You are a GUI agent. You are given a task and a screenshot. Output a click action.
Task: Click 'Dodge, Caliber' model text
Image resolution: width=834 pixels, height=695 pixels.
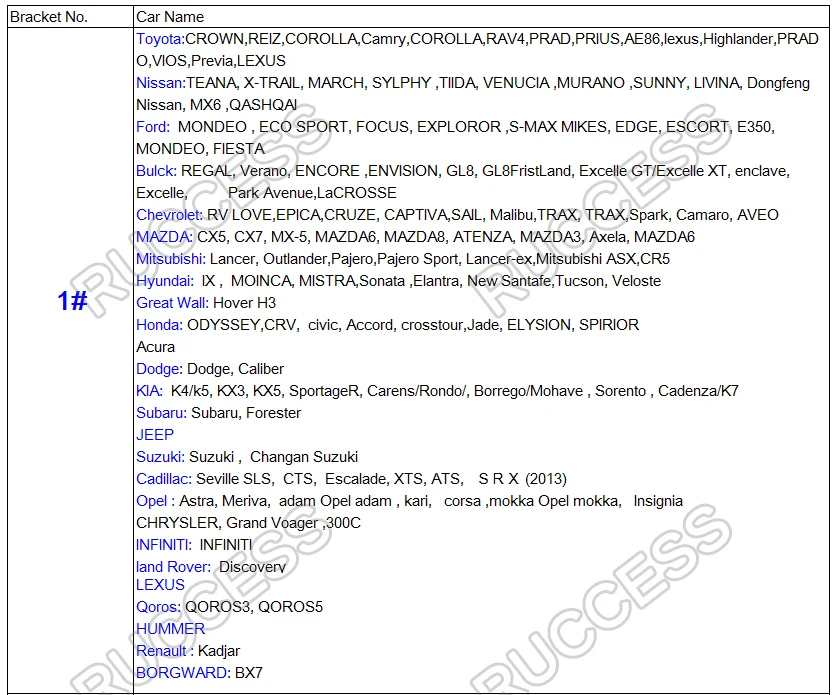point(236,369)
